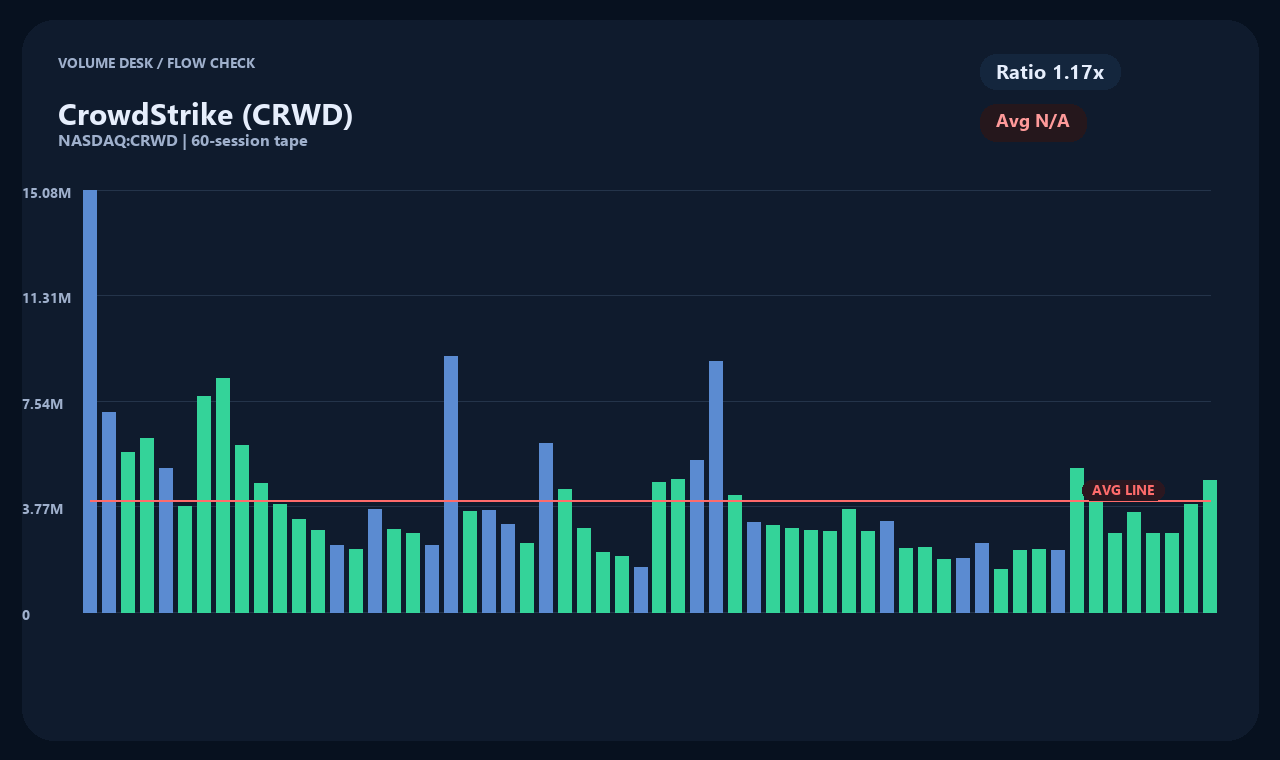The height and width of the screenshot is (760, 1280).
Task: Click the NASDAQ:CRWD 60-session tape subtitle
Action: pyautogui.click(x=183, y=141)
